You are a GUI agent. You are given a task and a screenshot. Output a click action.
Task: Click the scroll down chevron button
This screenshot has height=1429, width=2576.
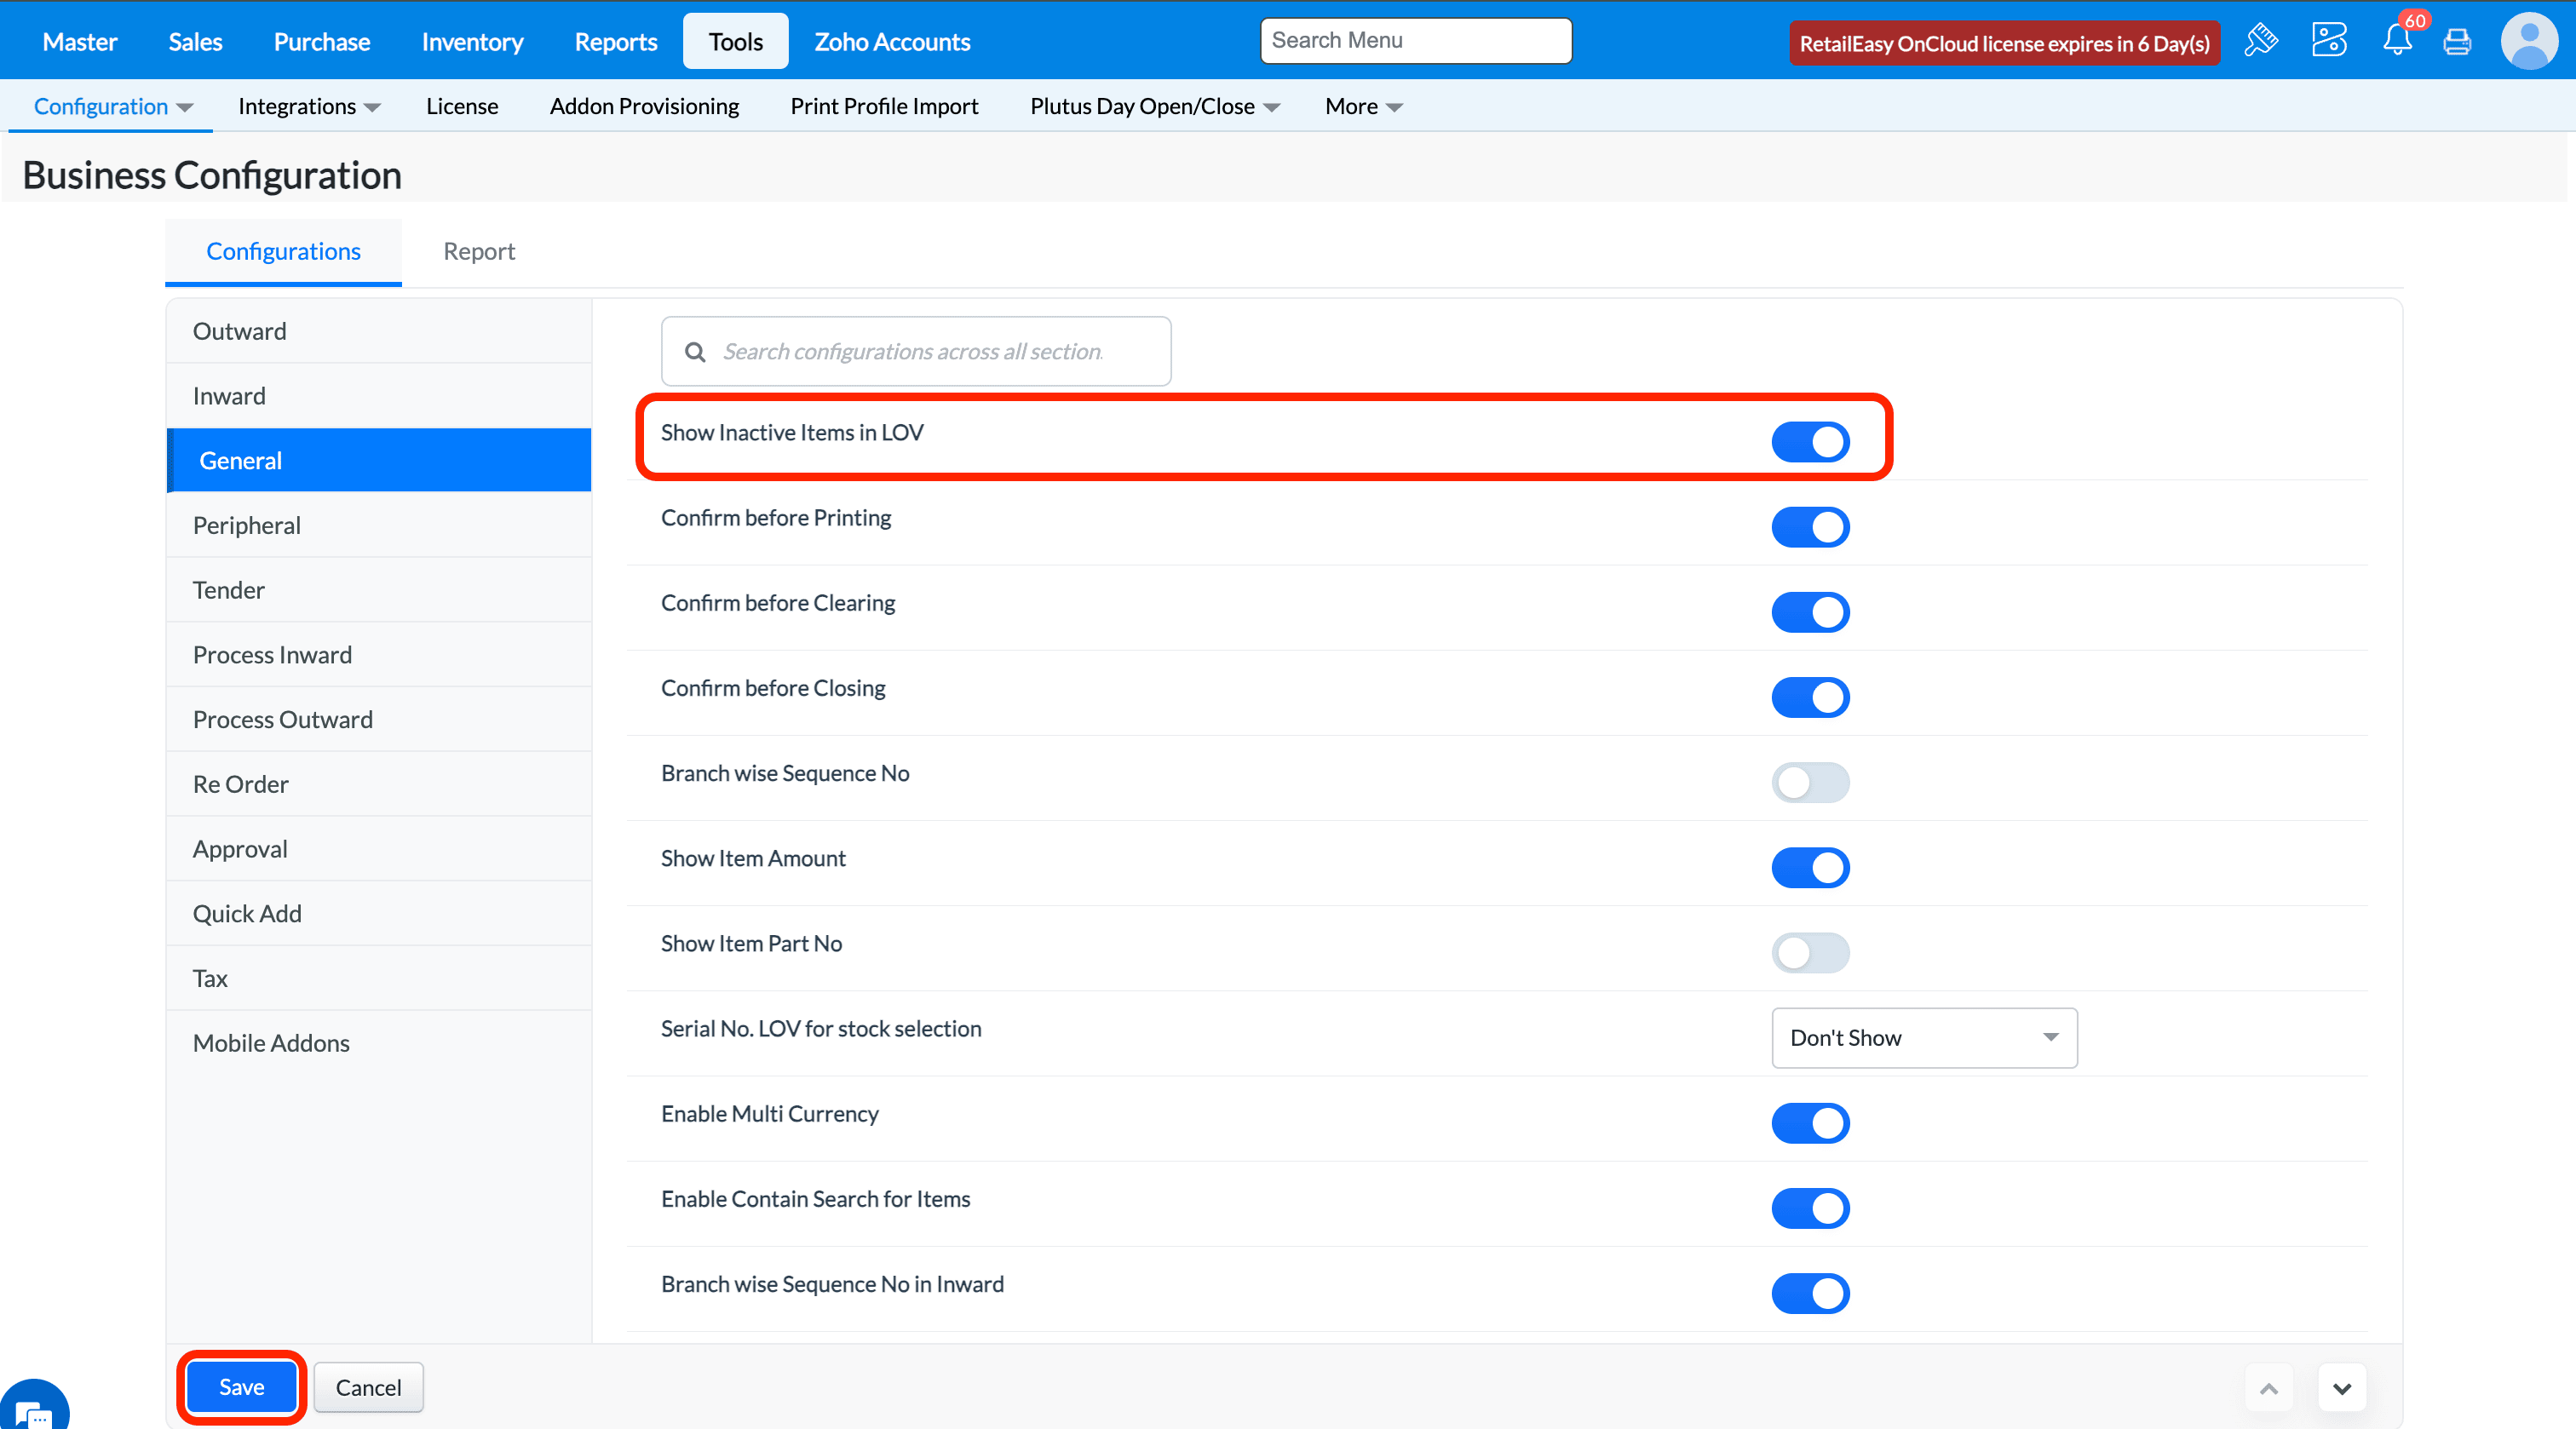tap(2342, 1388)
